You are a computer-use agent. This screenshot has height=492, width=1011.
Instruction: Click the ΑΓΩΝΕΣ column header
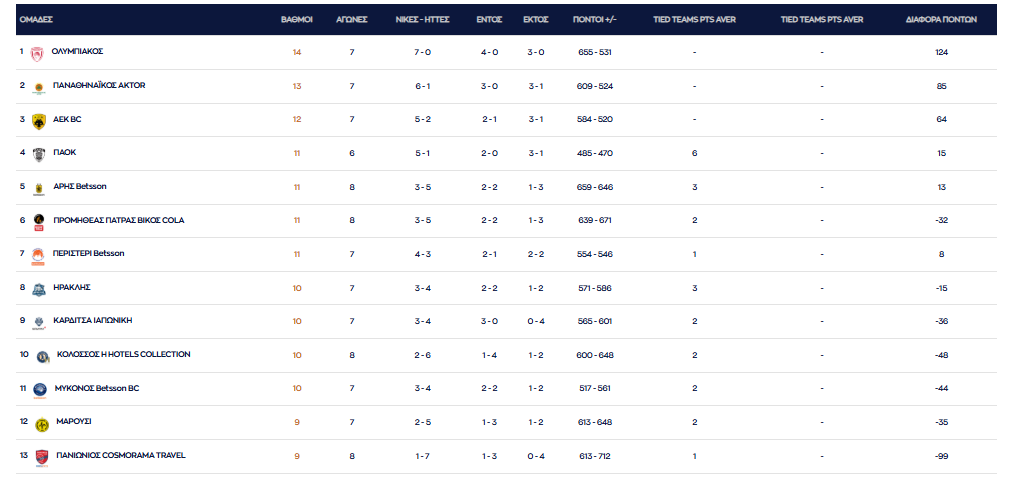(x=352, y=19)
